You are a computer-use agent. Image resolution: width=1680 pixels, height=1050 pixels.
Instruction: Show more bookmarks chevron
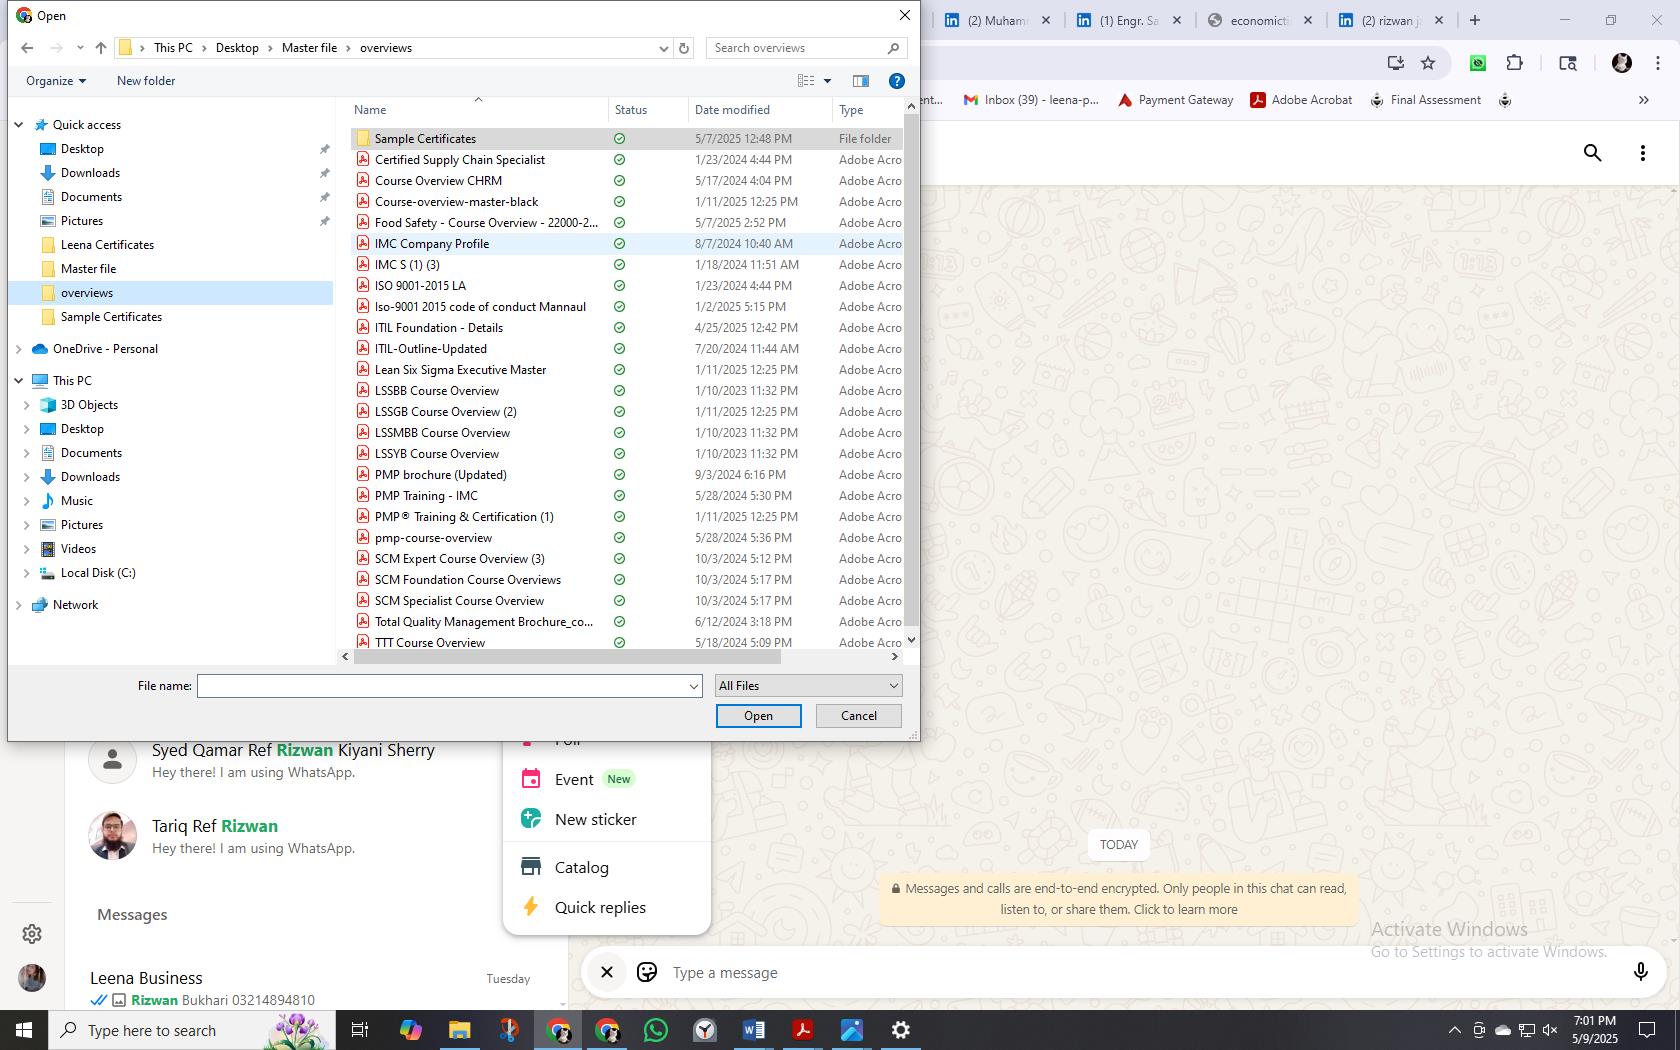click(1643, 100)
